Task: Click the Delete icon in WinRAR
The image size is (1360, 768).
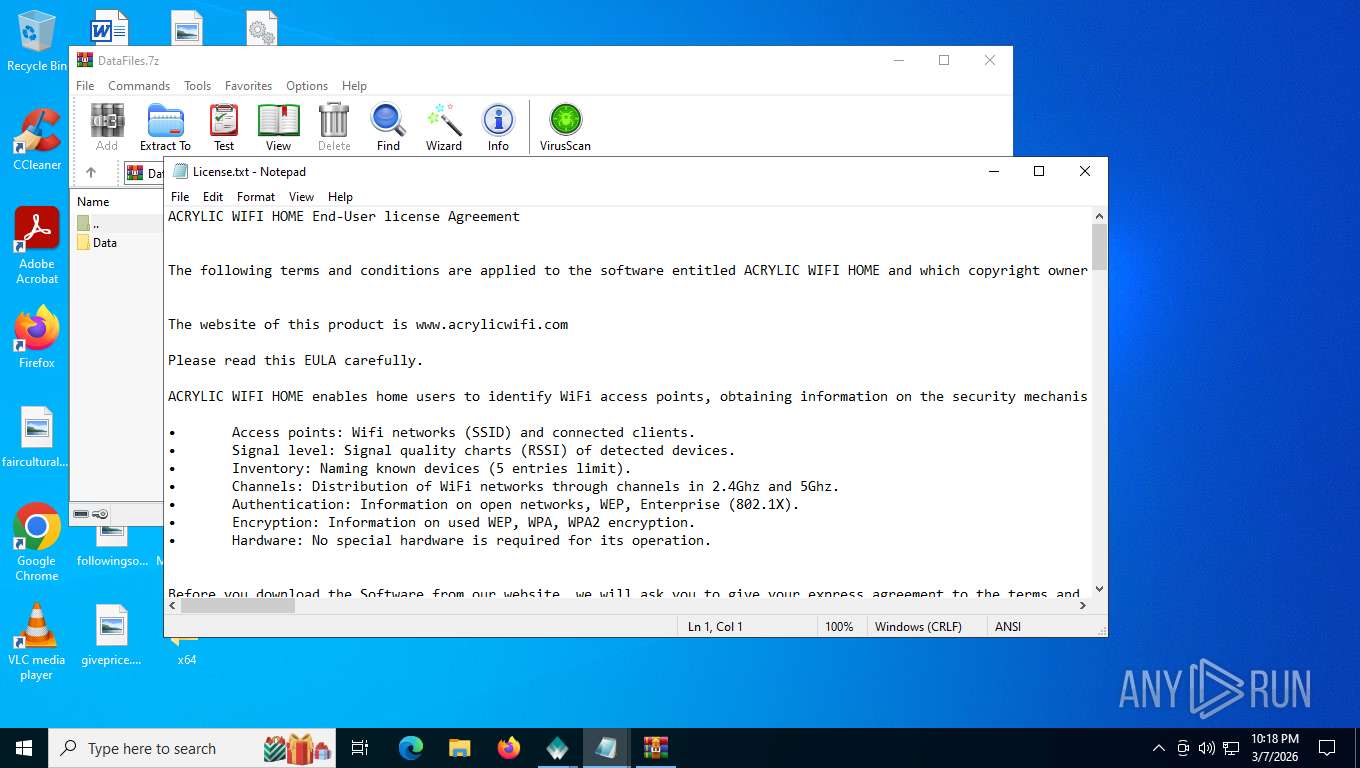Action: (334, 127)
